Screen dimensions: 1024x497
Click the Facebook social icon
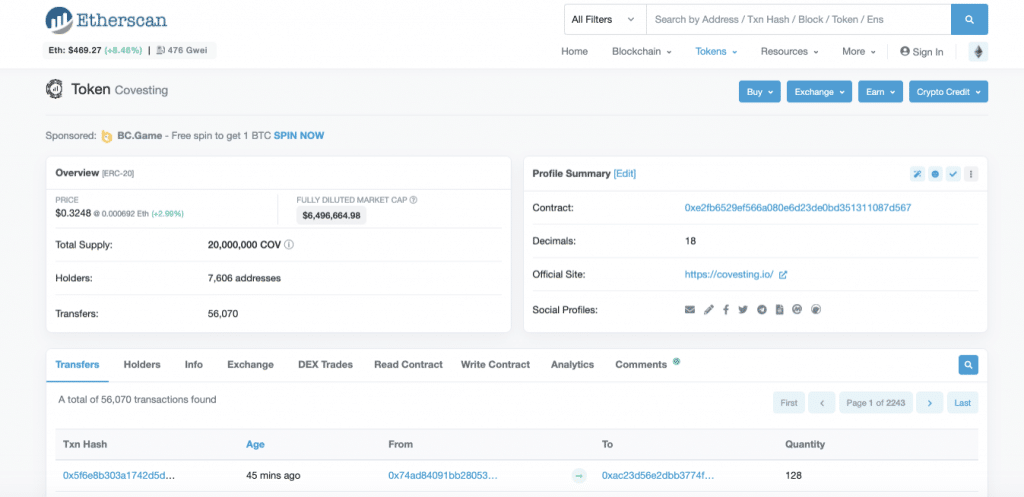[726, 310]
